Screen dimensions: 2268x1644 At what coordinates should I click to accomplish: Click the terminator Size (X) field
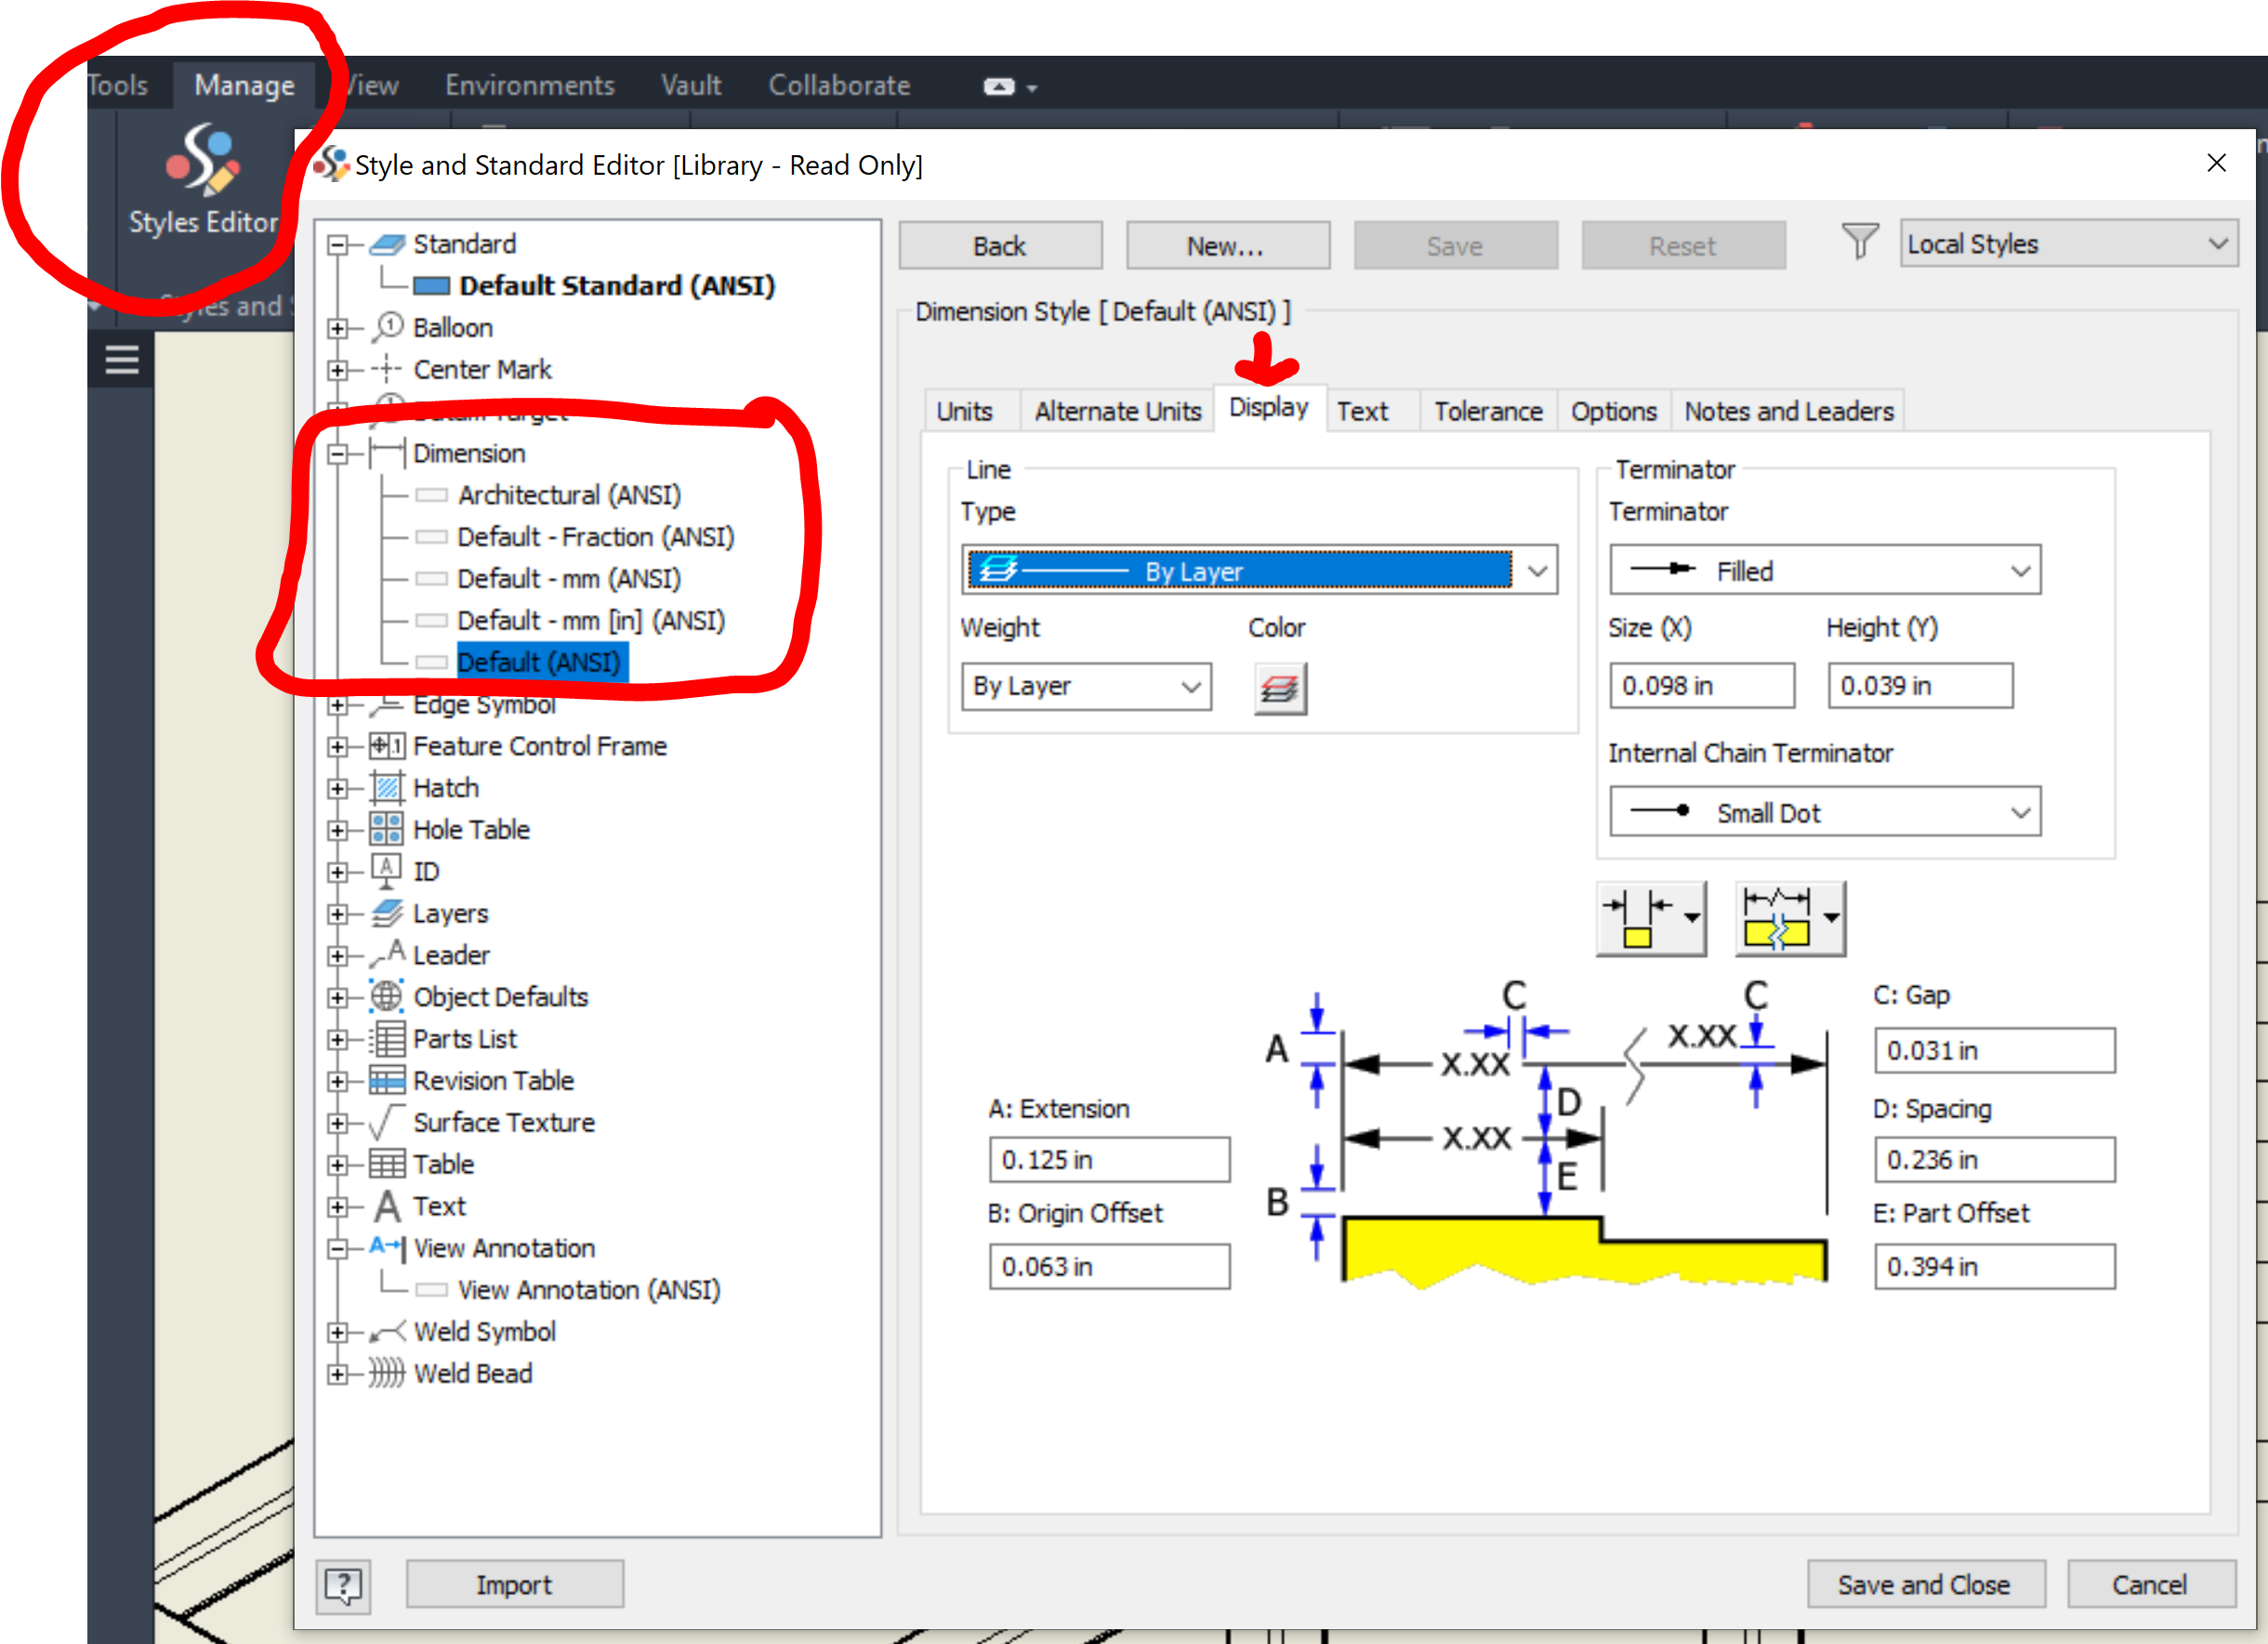pos(1701,686)
